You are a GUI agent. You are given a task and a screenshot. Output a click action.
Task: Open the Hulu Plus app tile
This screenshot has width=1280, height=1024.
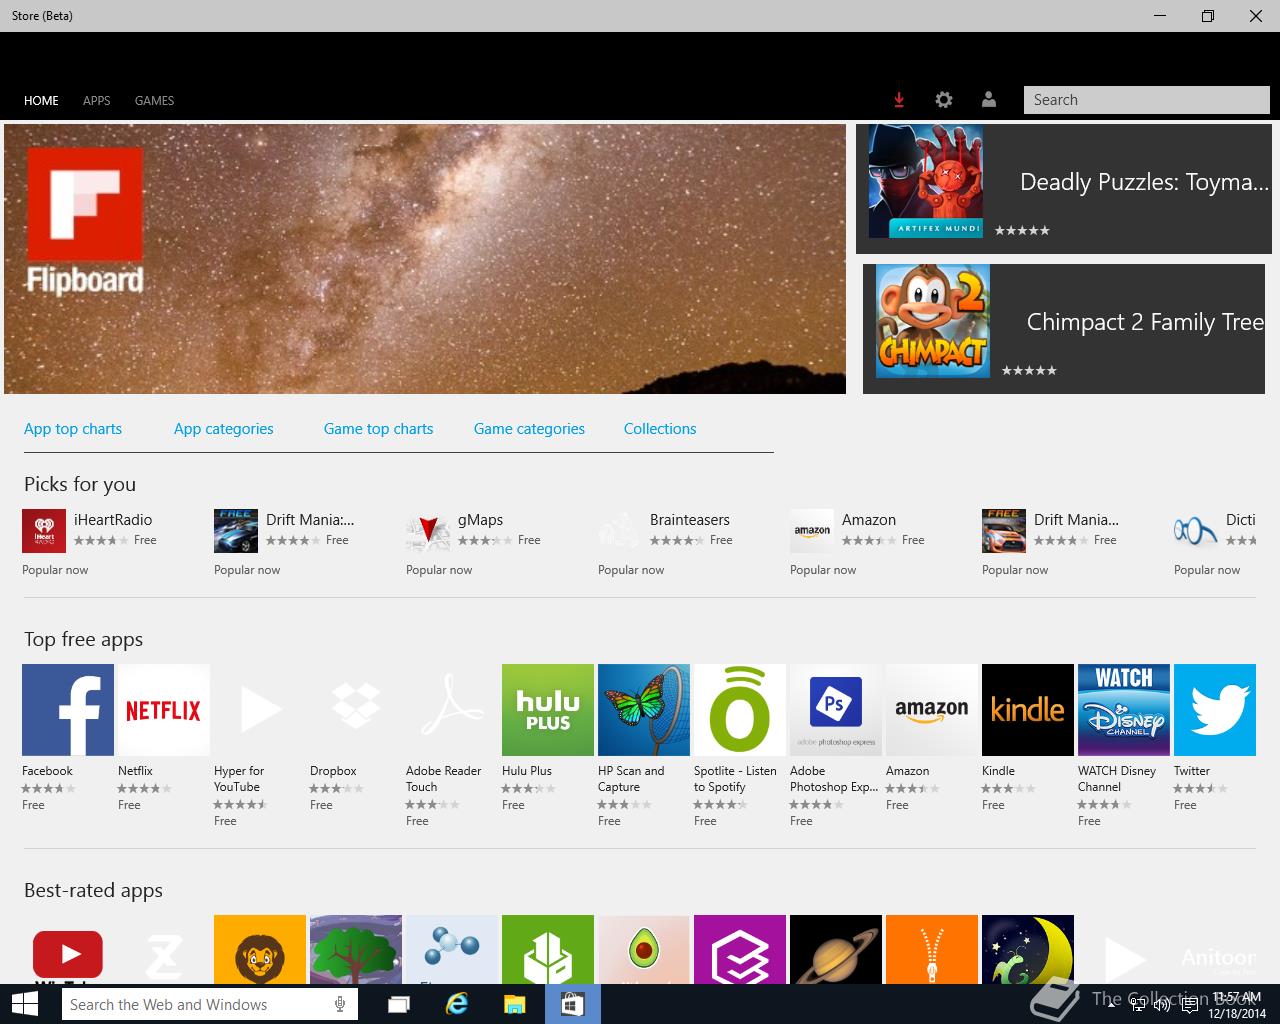548,710
